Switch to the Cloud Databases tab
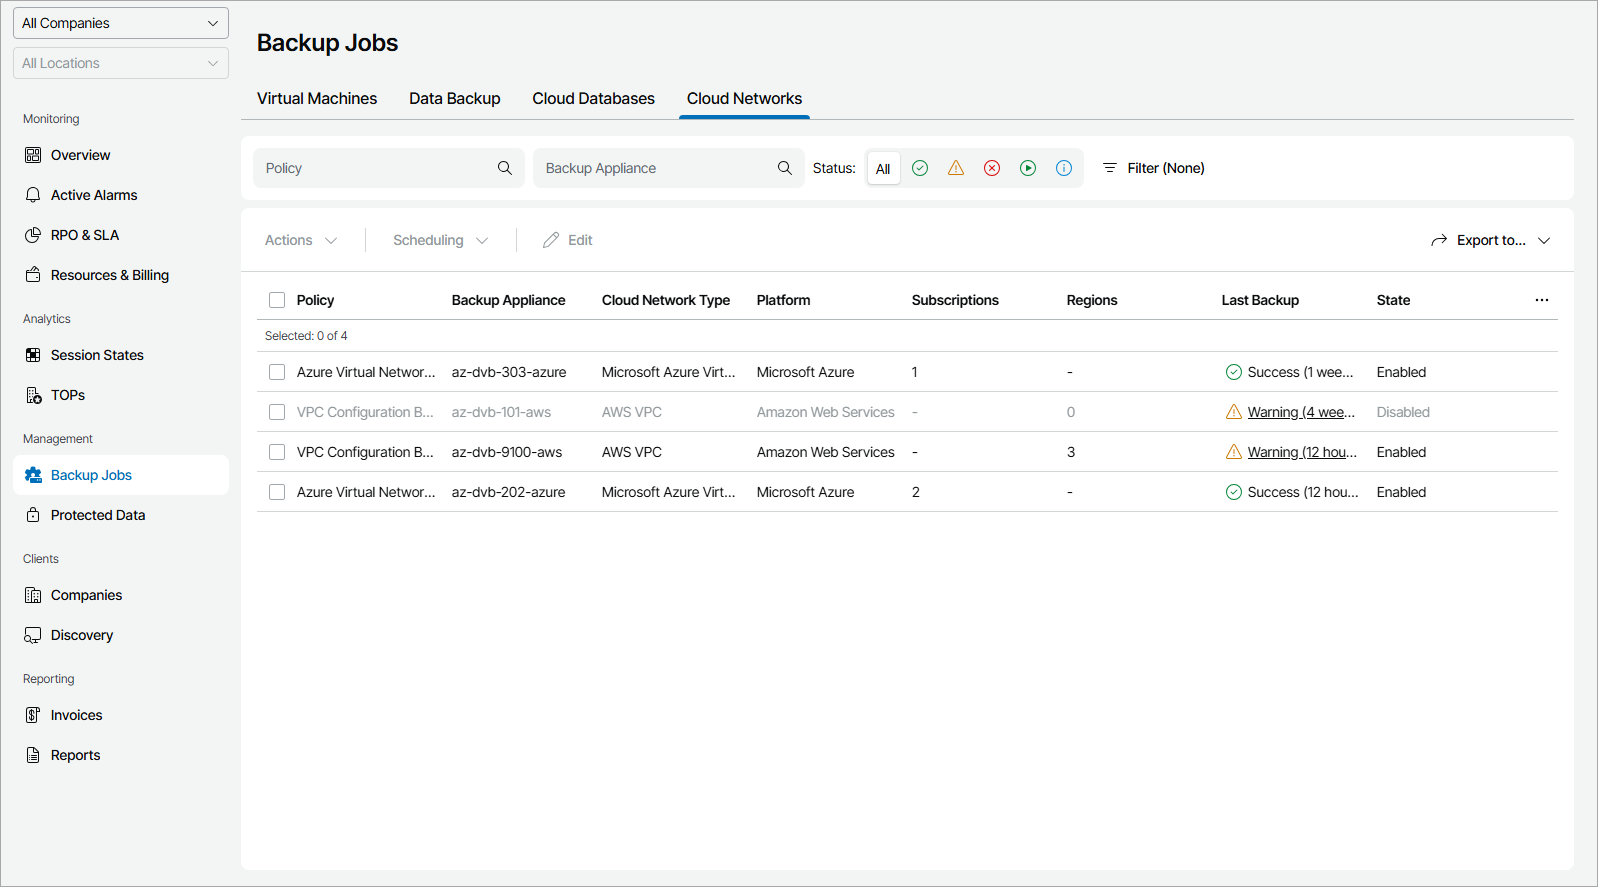The width and height of the screenshot is (1598, 887). click(x=593, y=98)
